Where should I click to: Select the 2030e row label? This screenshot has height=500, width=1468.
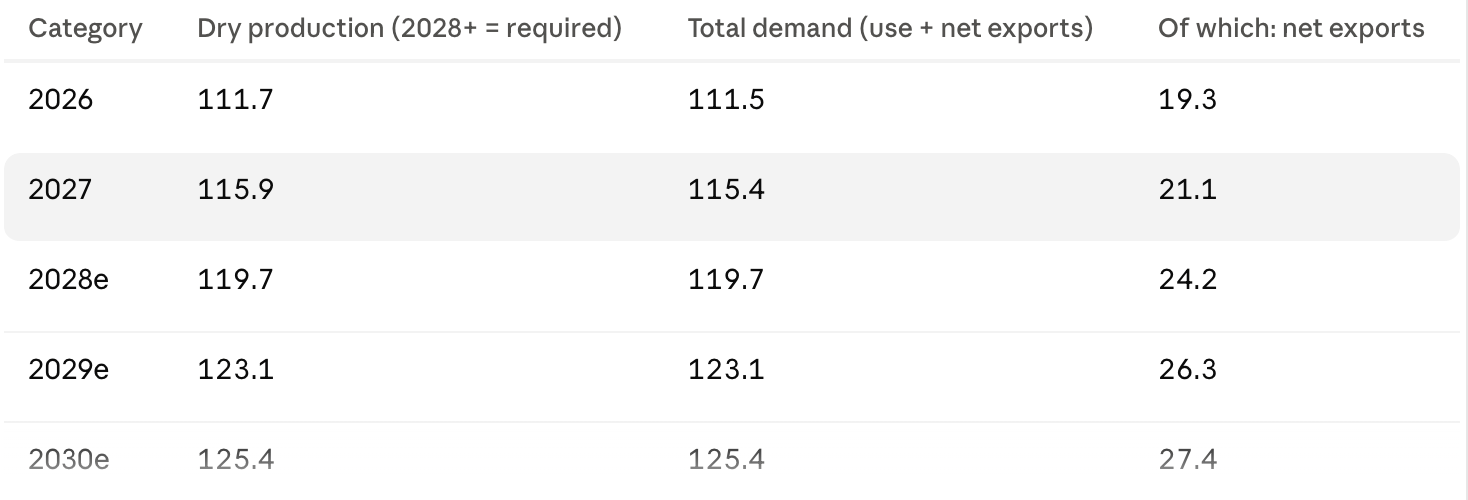tap(68, 459)
